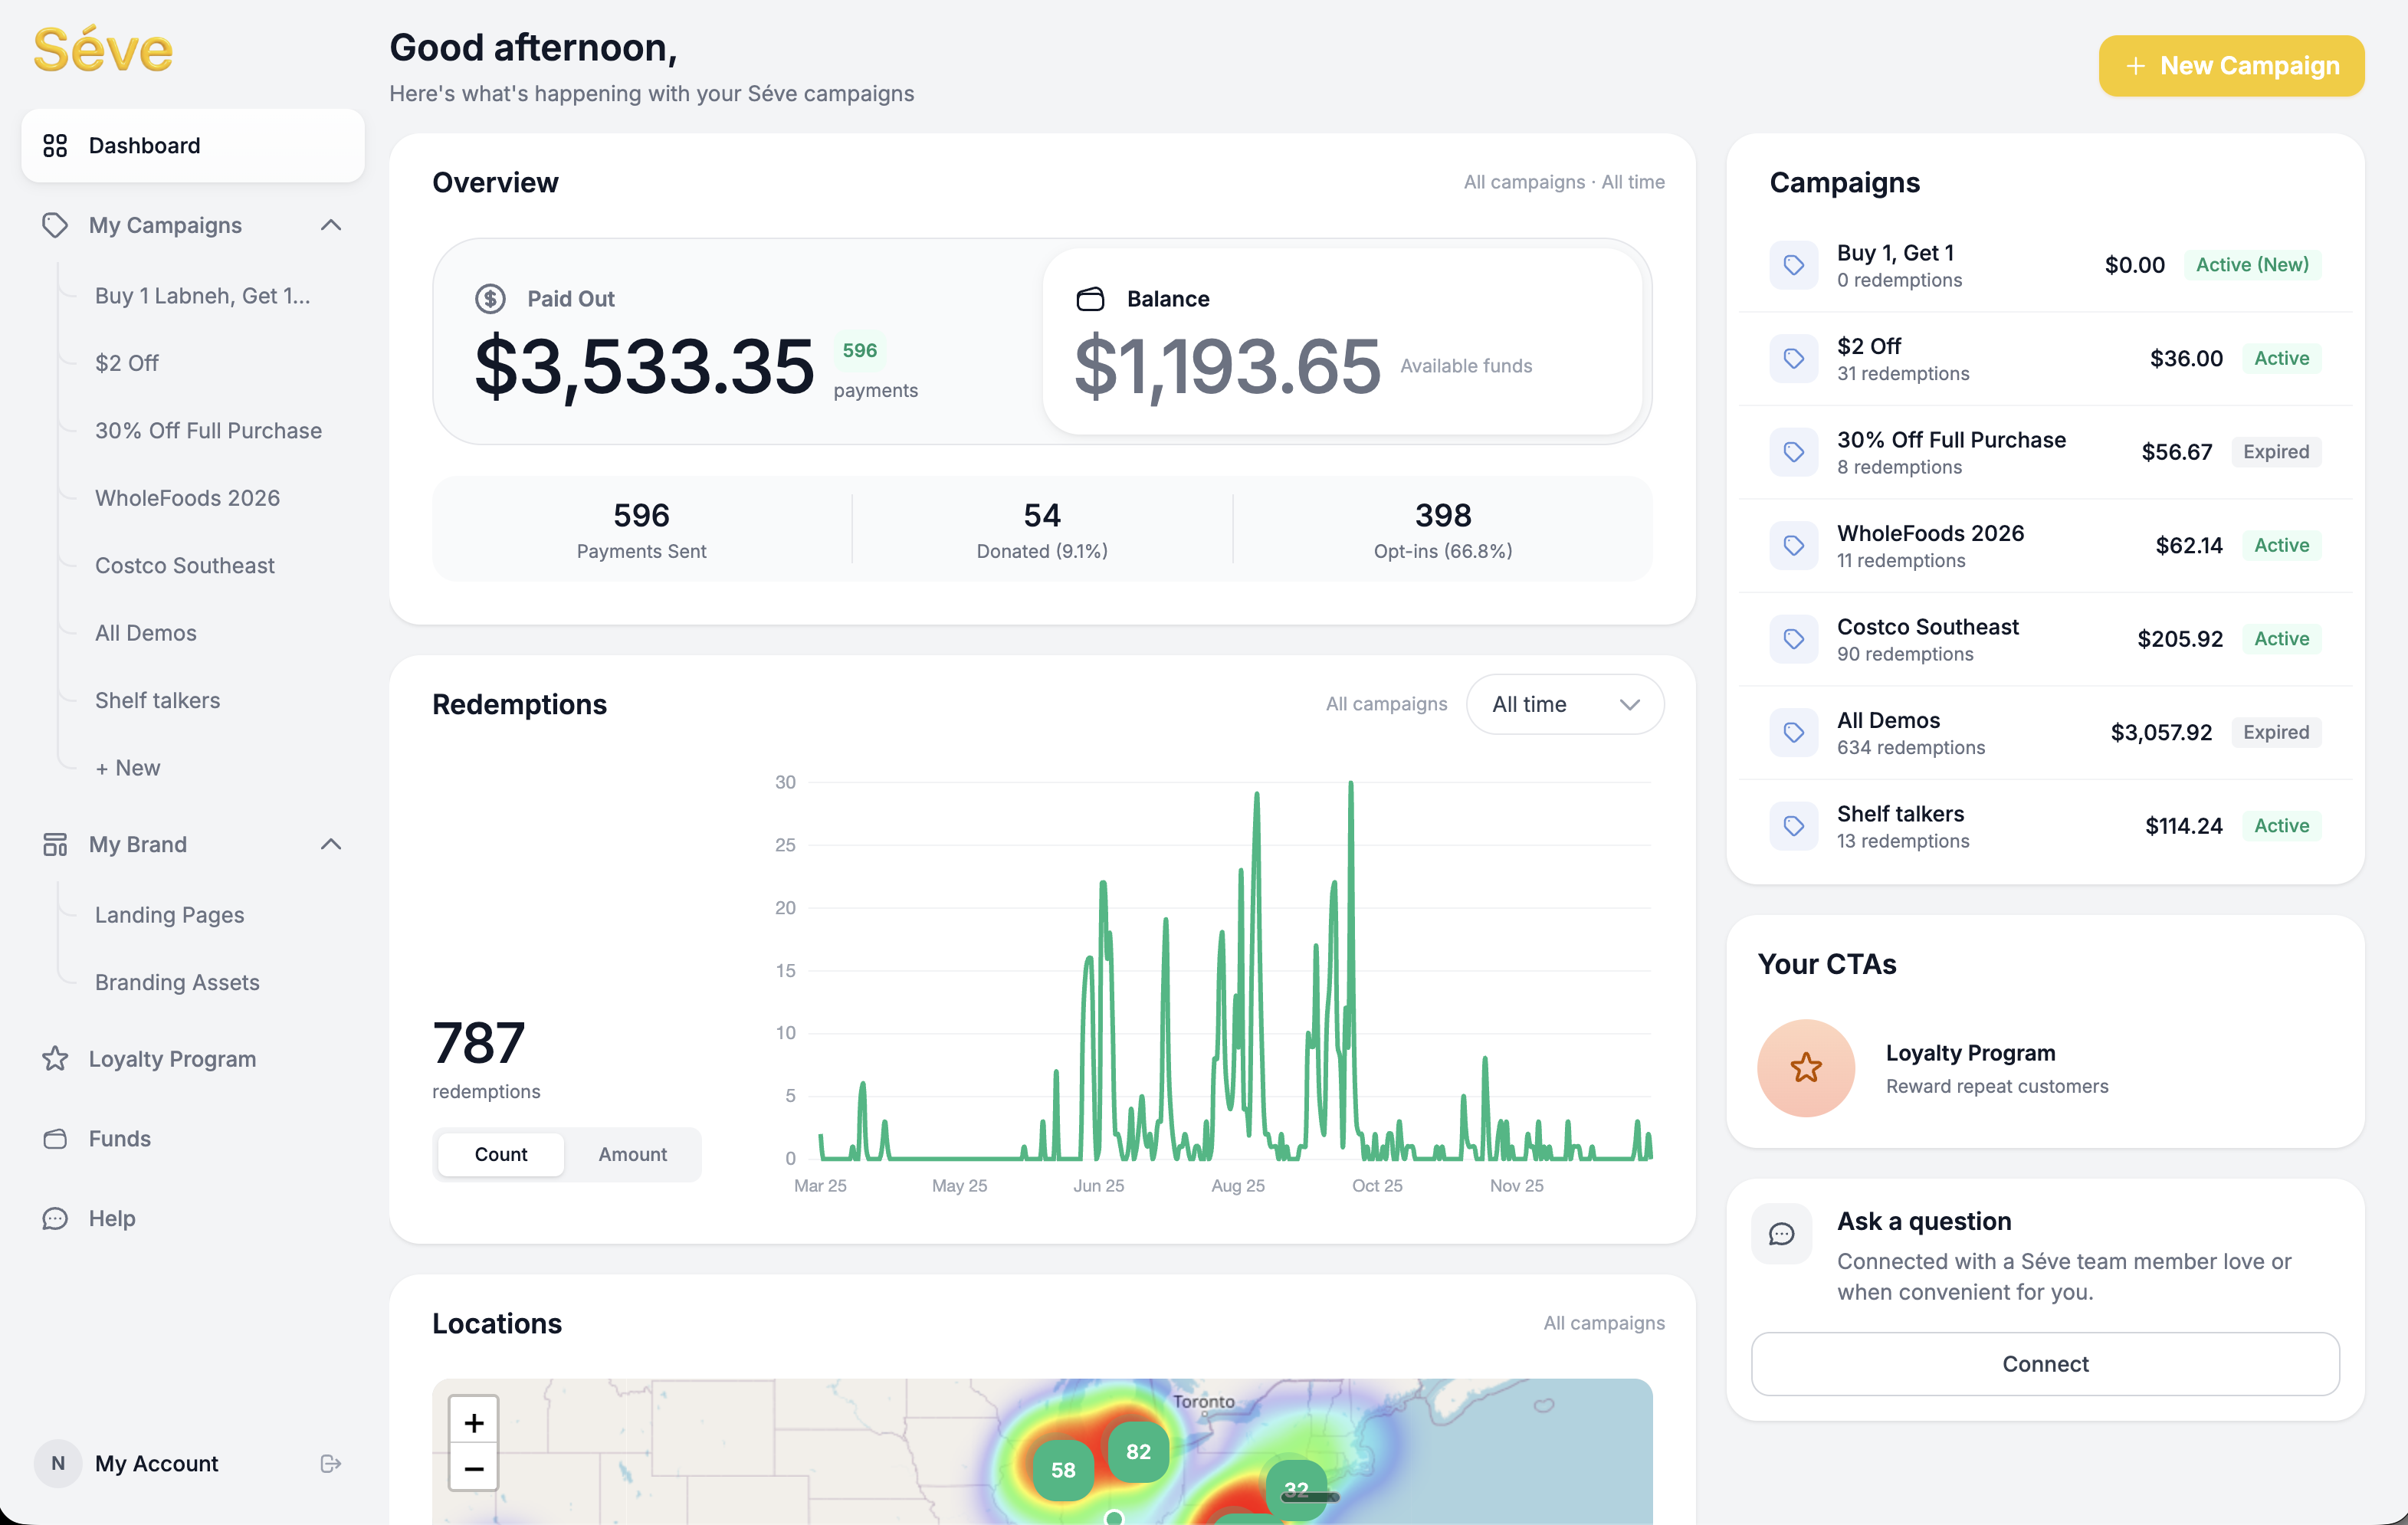
Task: Select the My Campaigns tag icon
Action: [56, 225]
